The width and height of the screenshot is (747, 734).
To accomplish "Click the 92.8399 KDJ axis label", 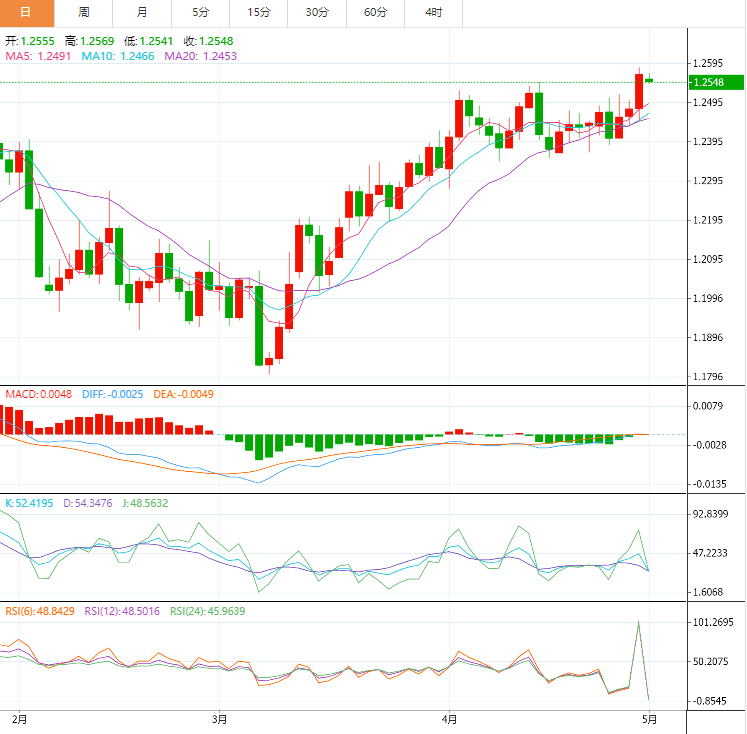I will coord(710,514).
